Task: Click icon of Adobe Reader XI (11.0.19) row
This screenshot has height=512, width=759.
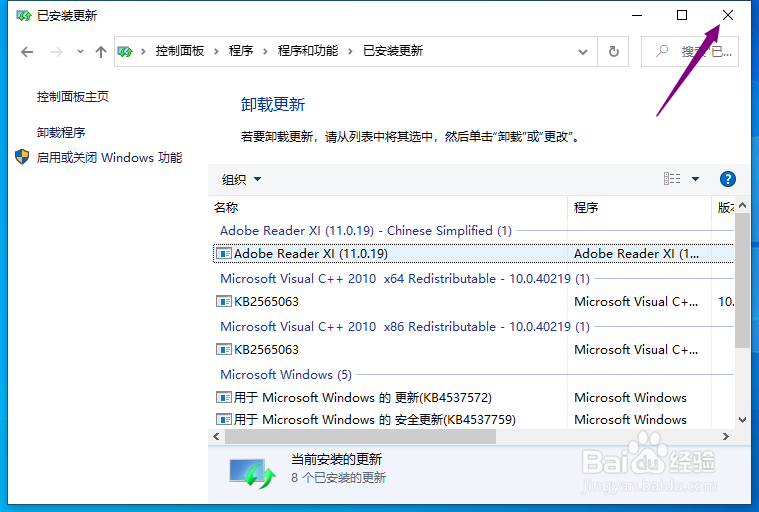Action: 223,254
